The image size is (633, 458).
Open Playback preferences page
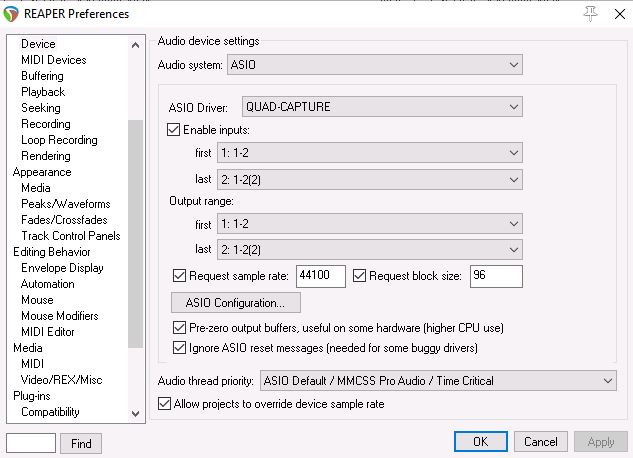click(x=43, y=92)
